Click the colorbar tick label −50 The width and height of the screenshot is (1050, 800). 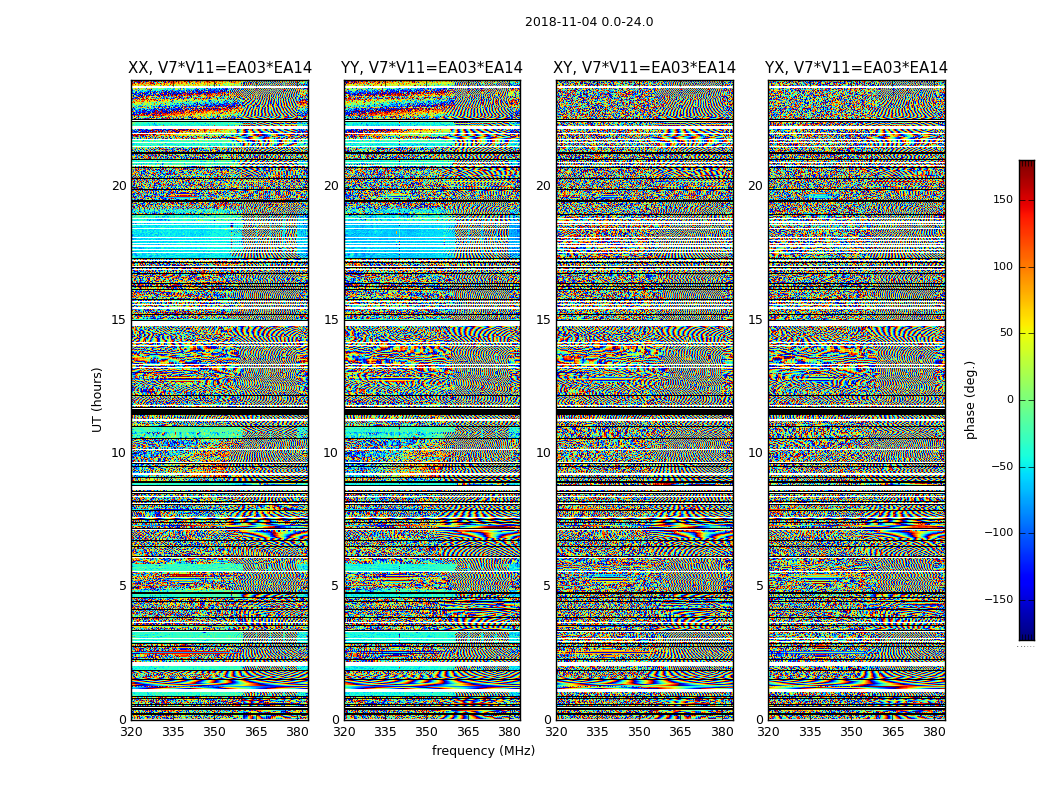(x=1002, y=466)
